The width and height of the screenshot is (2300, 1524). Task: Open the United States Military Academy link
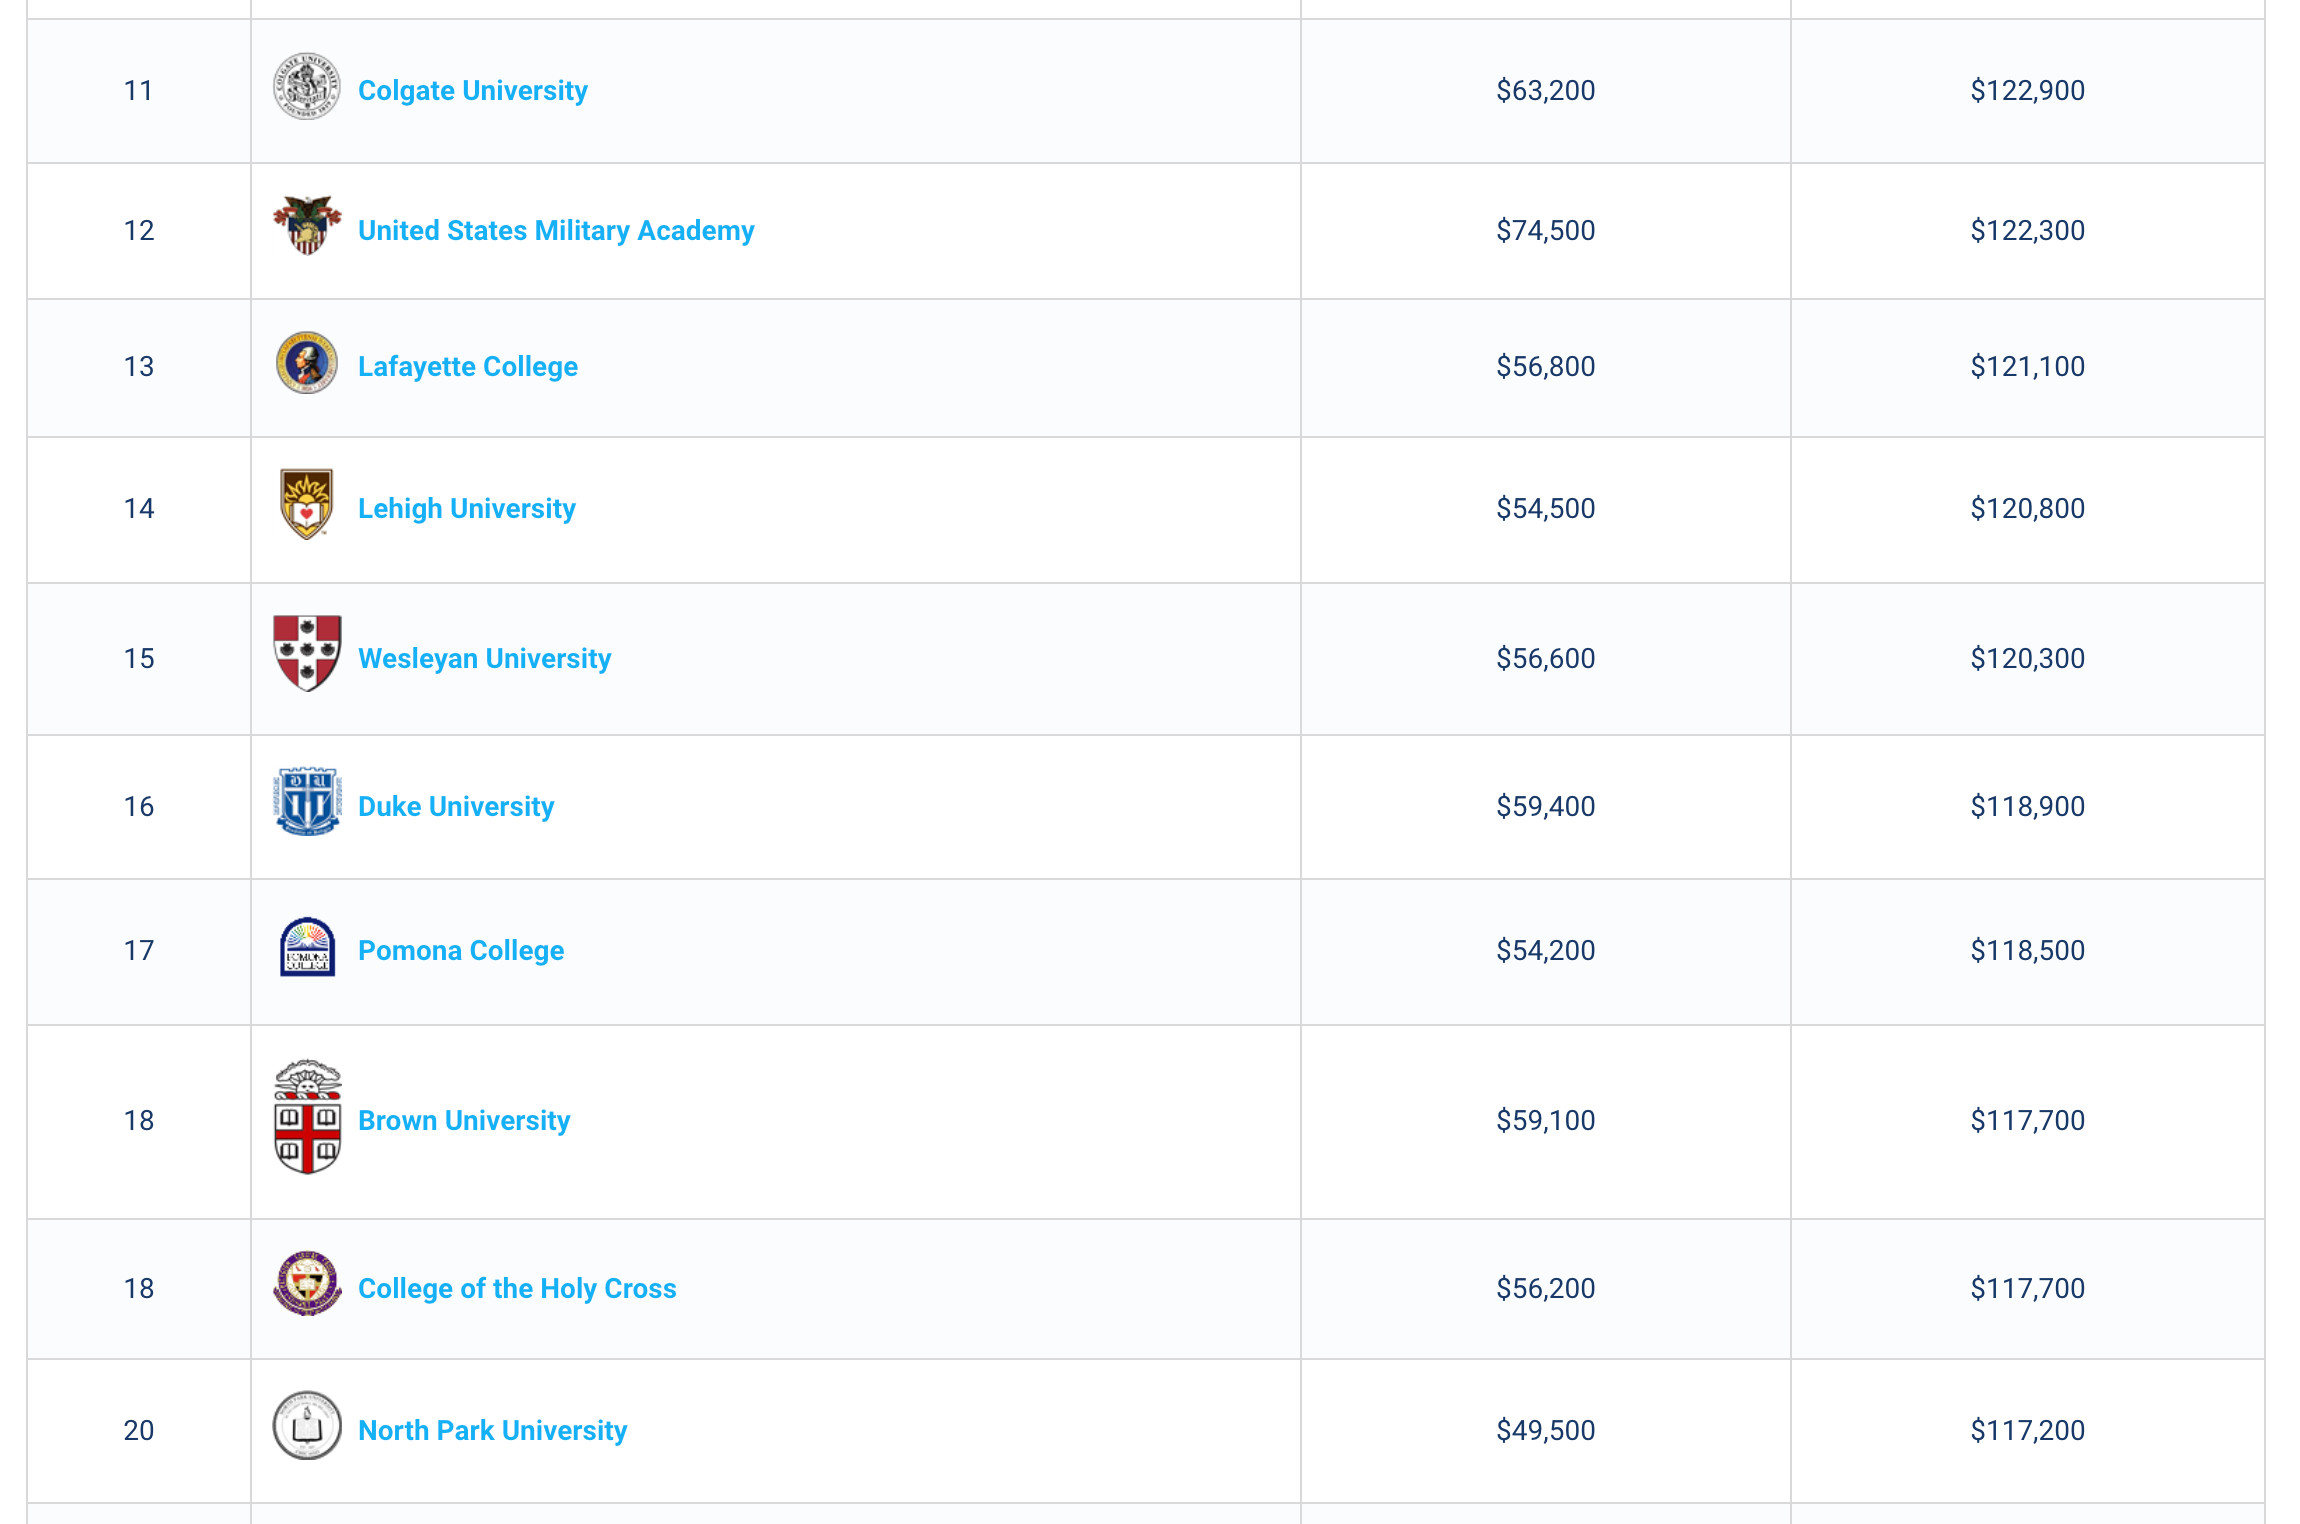(556, 231)
